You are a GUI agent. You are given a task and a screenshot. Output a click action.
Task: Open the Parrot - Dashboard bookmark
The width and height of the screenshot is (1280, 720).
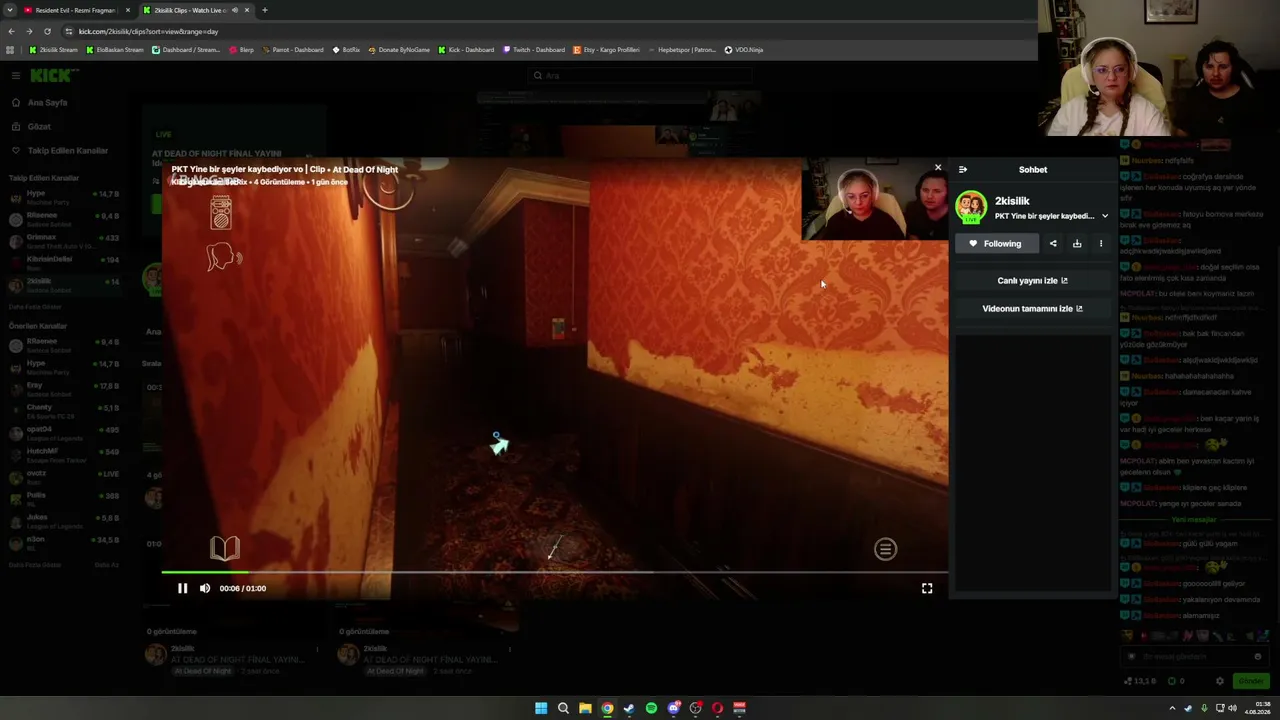(292, 50)
